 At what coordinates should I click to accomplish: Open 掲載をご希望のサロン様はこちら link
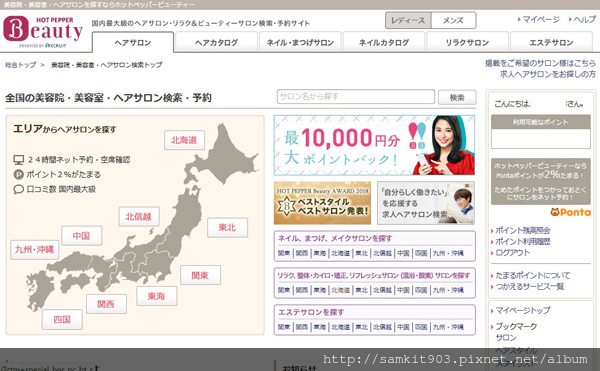(540, 63)
